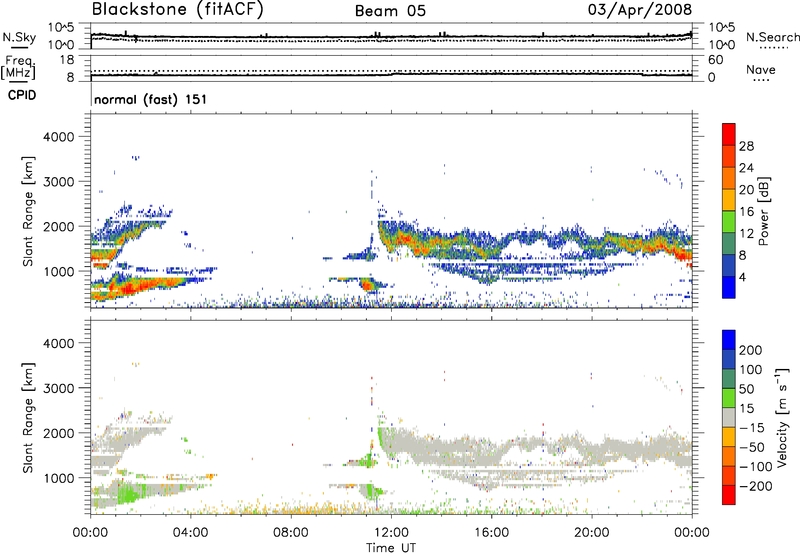Screen dimensions: 800x554
Task: Click the "CPID" label
Action: point(22,95)
